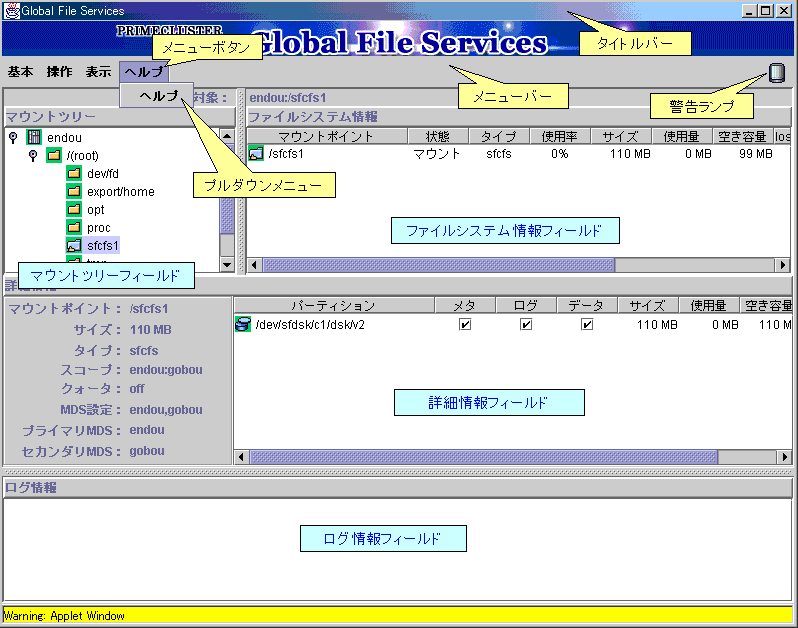Open the 操作 menu
Screen dimensions: 798x628
[59, 72]
